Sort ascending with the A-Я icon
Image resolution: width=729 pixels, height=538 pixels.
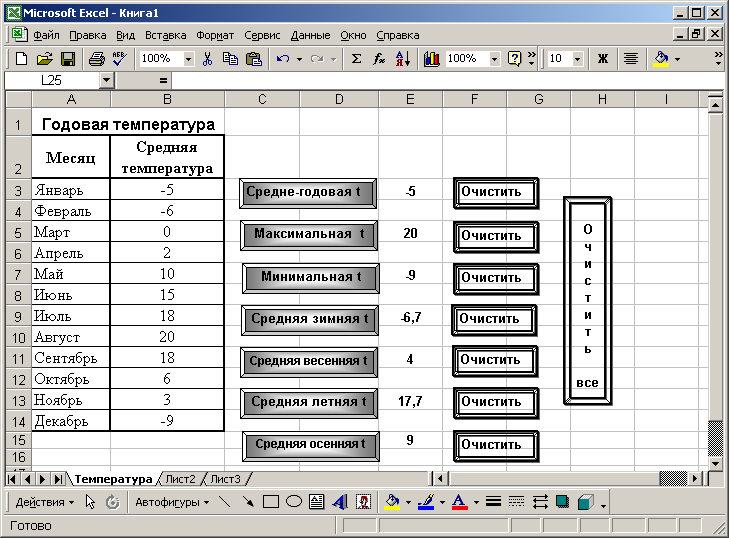coord(403,59)
